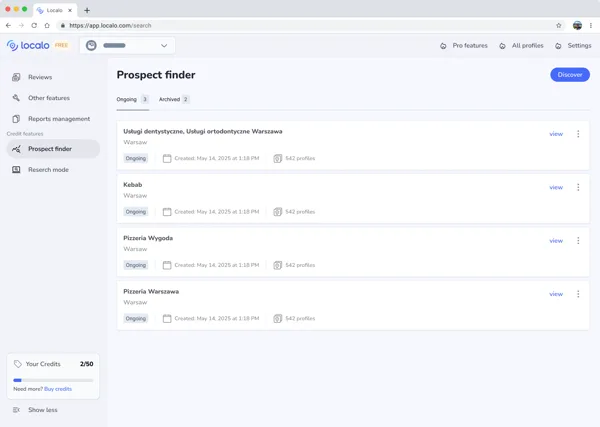Collapse sidebar with Show less
The width and height of the screenshot is (600, 427).
[35, 410]
